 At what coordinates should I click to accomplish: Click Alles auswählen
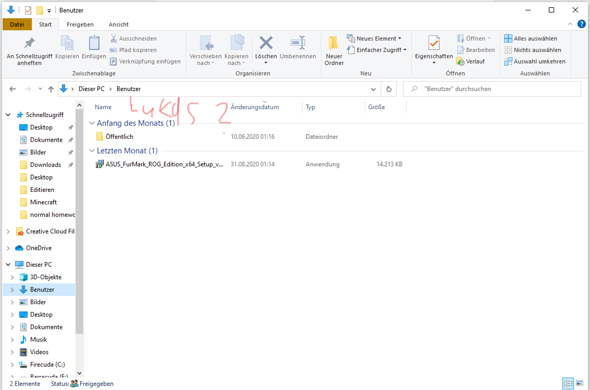(x=531, y=38)
